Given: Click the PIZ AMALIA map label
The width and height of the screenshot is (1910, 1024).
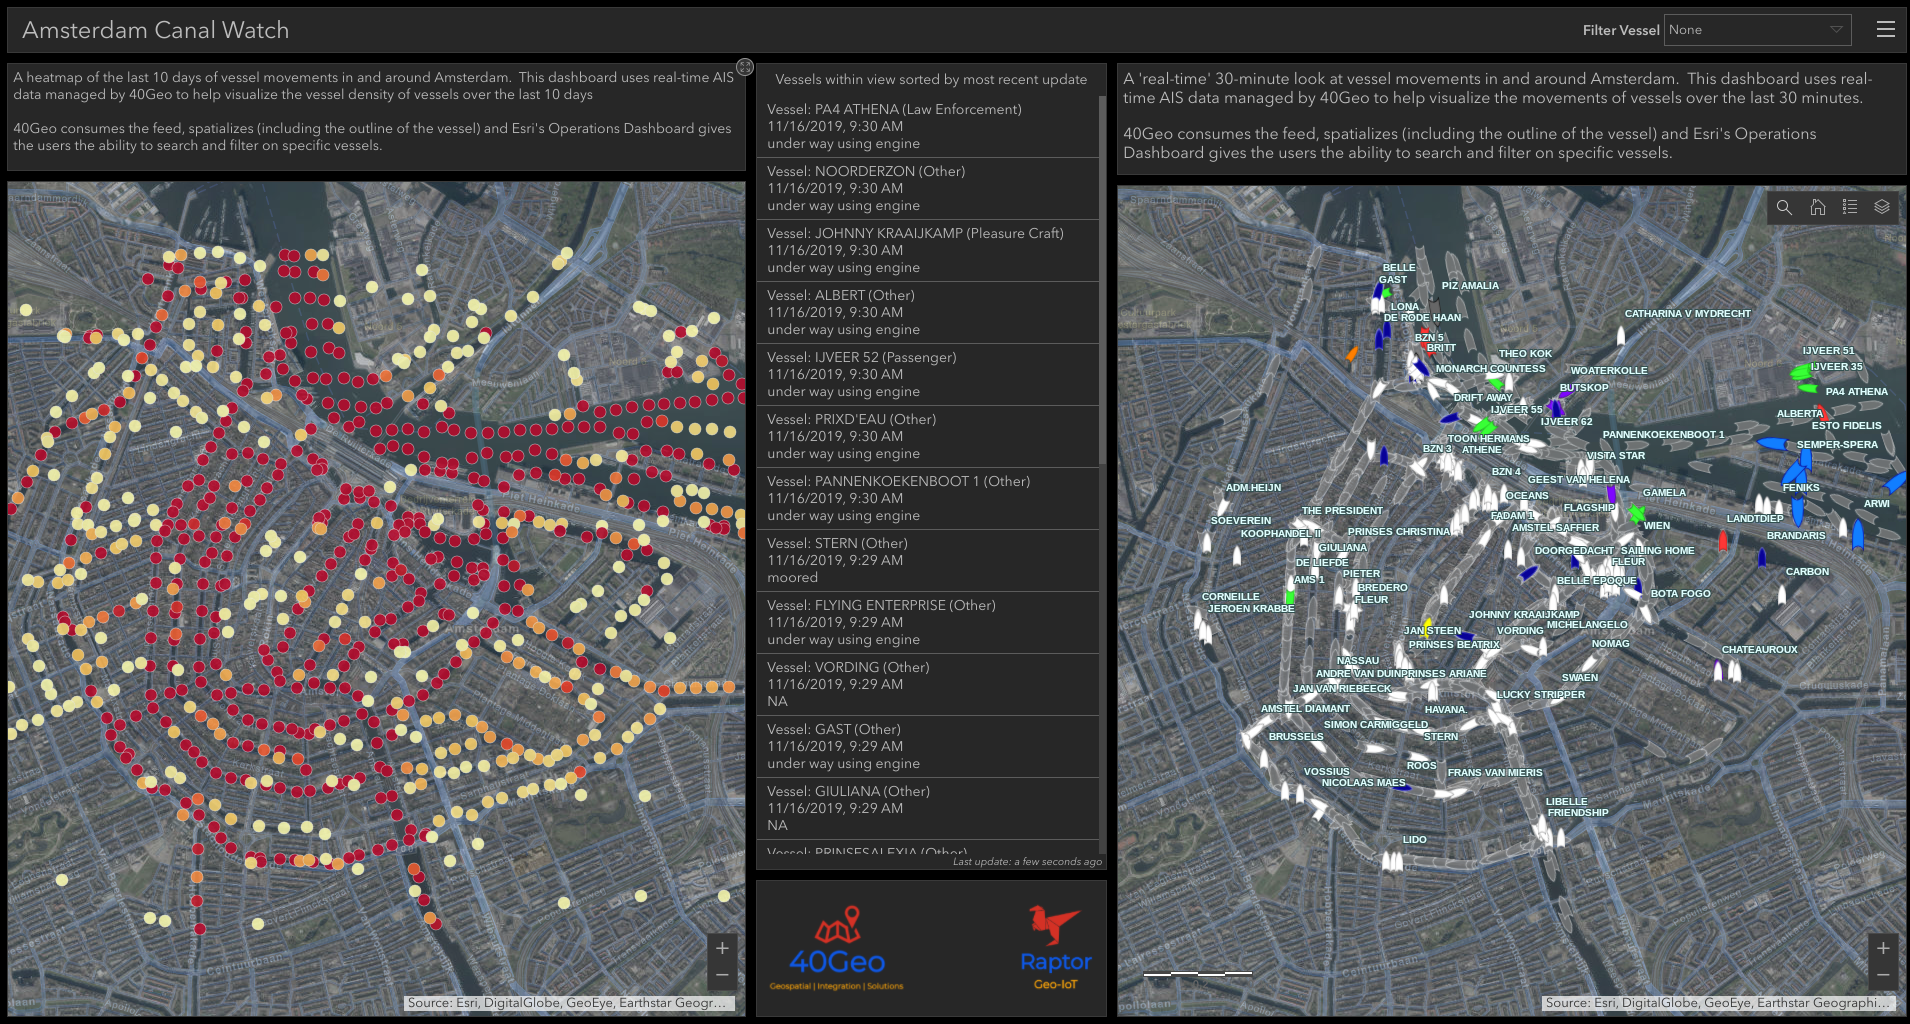Looking at the screenshot, I should tap(1470, 286).
